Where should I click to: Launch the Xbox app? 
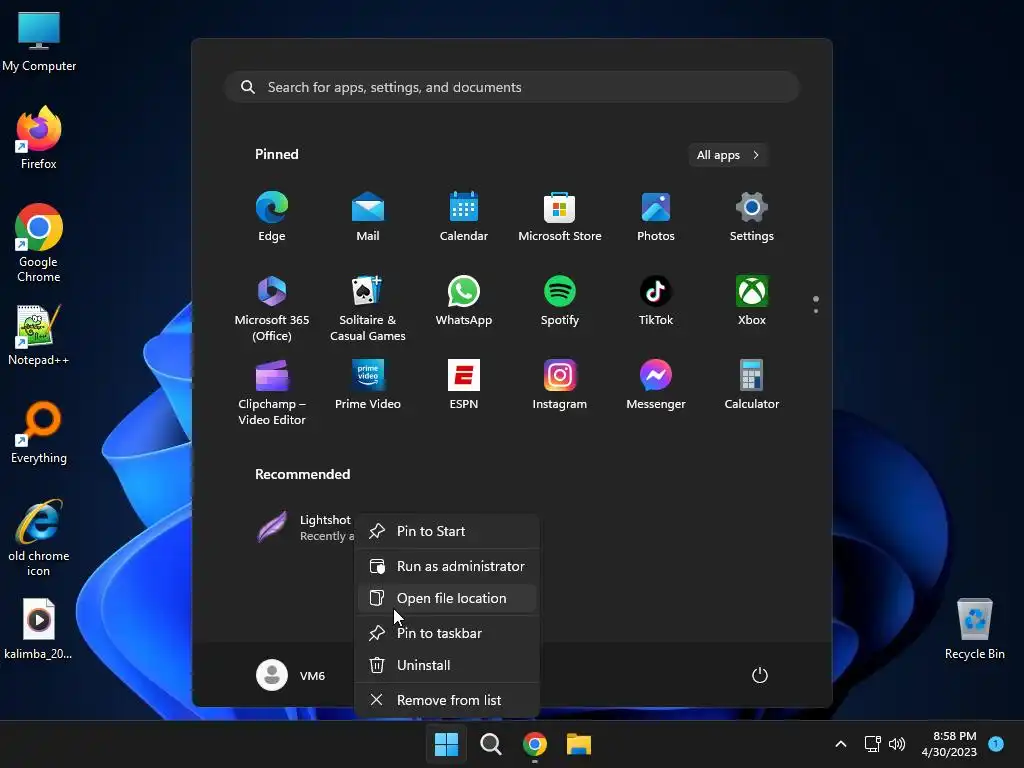click(752, 300)
